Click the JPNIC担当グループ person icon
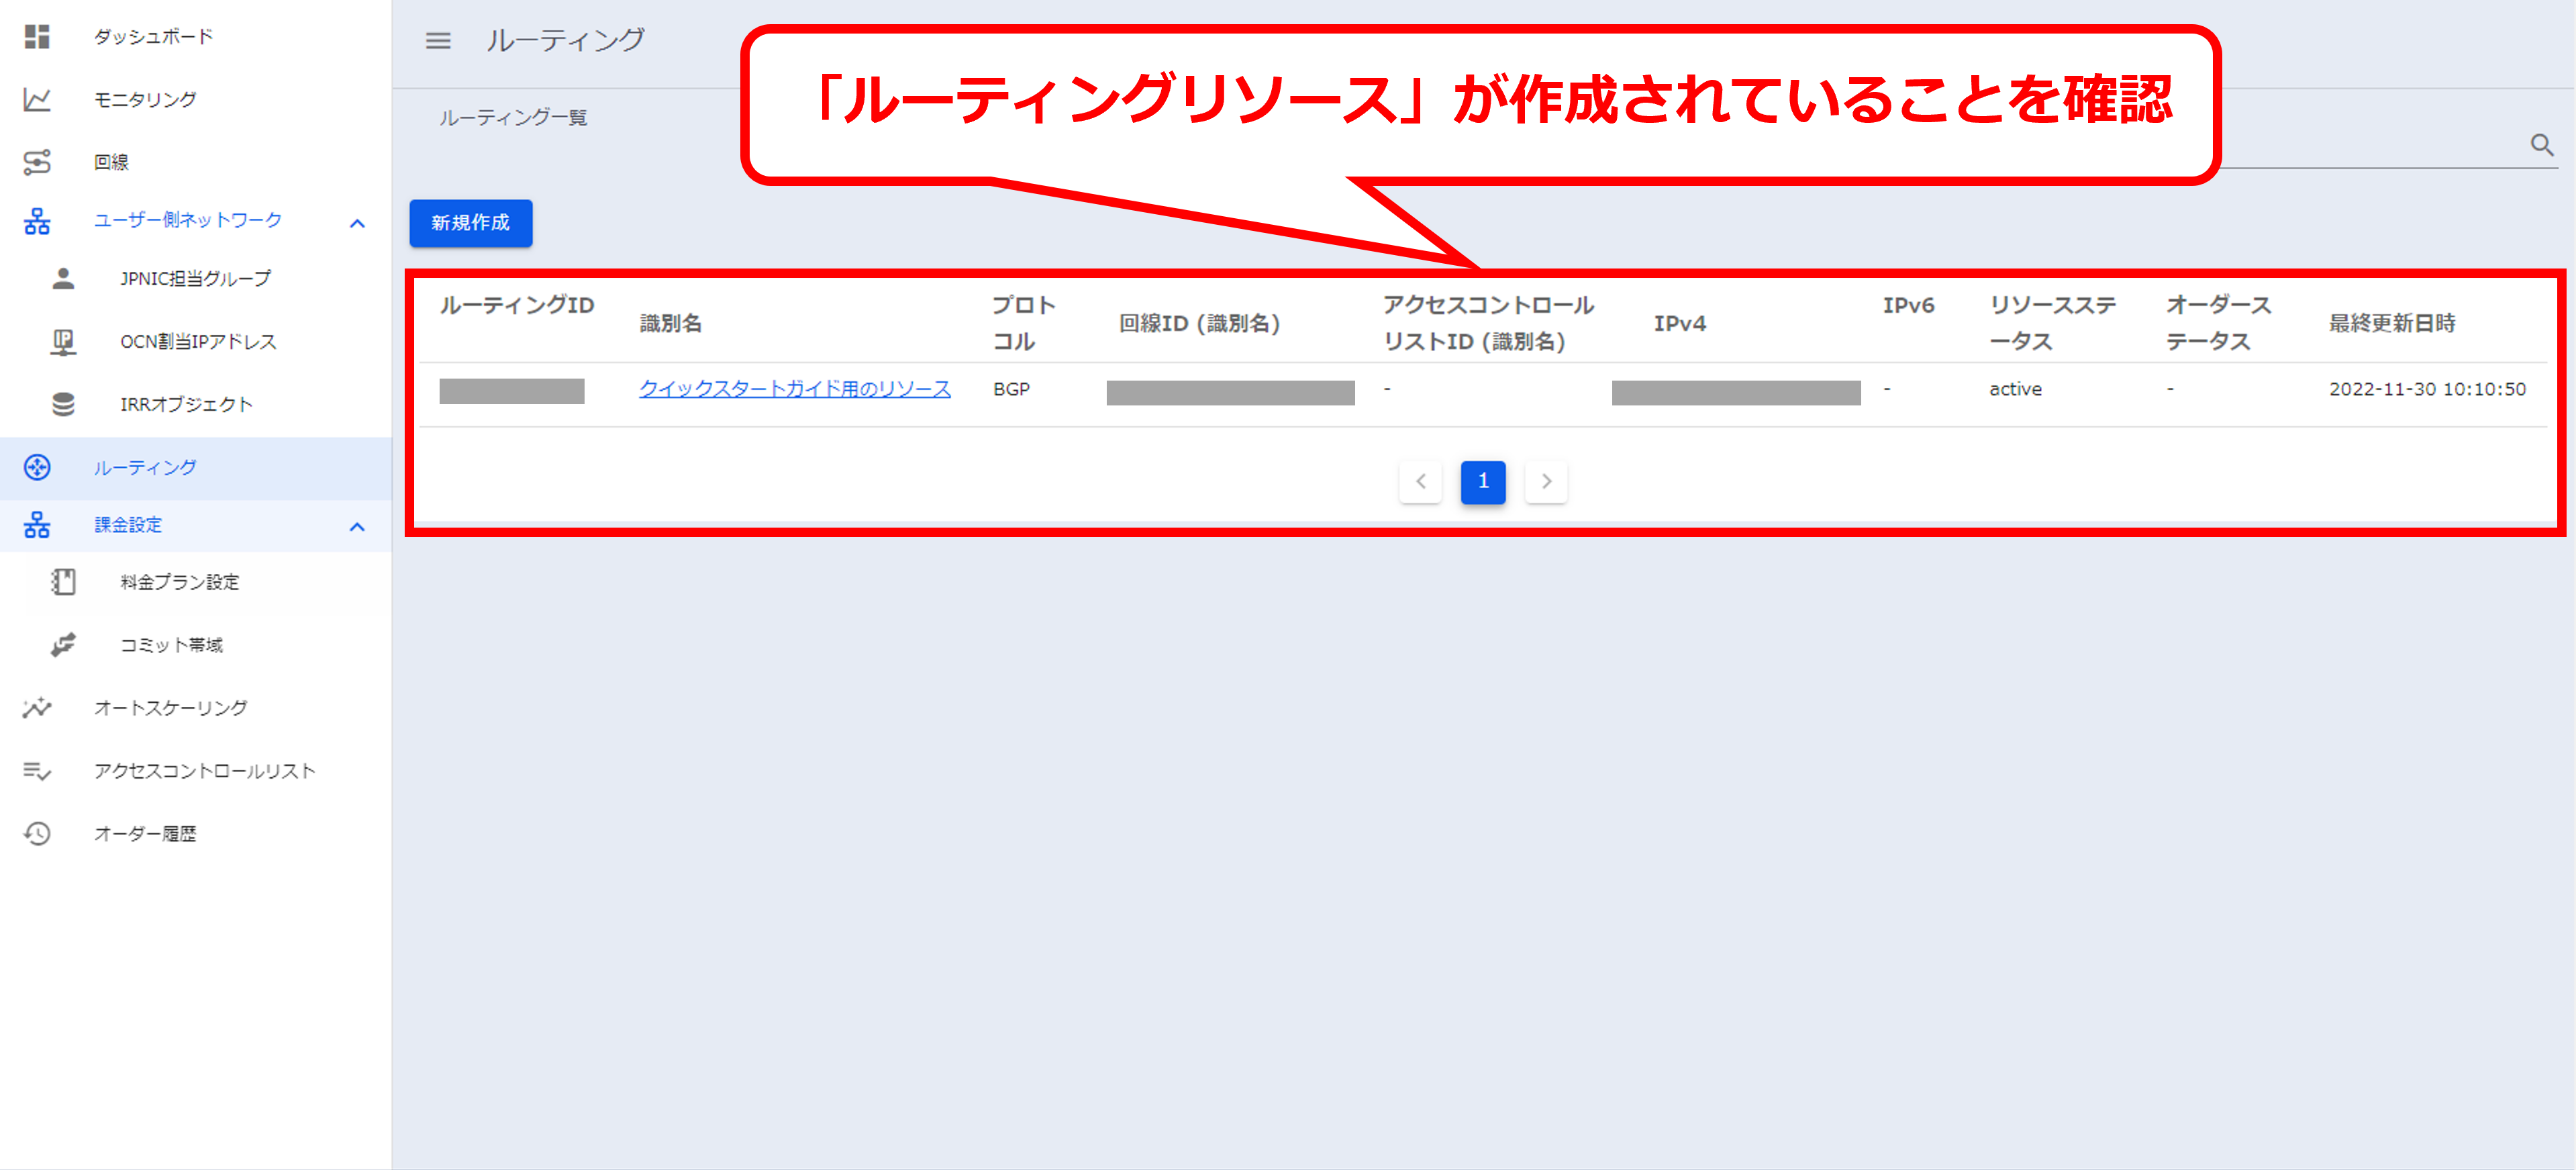Image resolution: width=2576 pixels, height=1170 pixels. pos(63,279)
